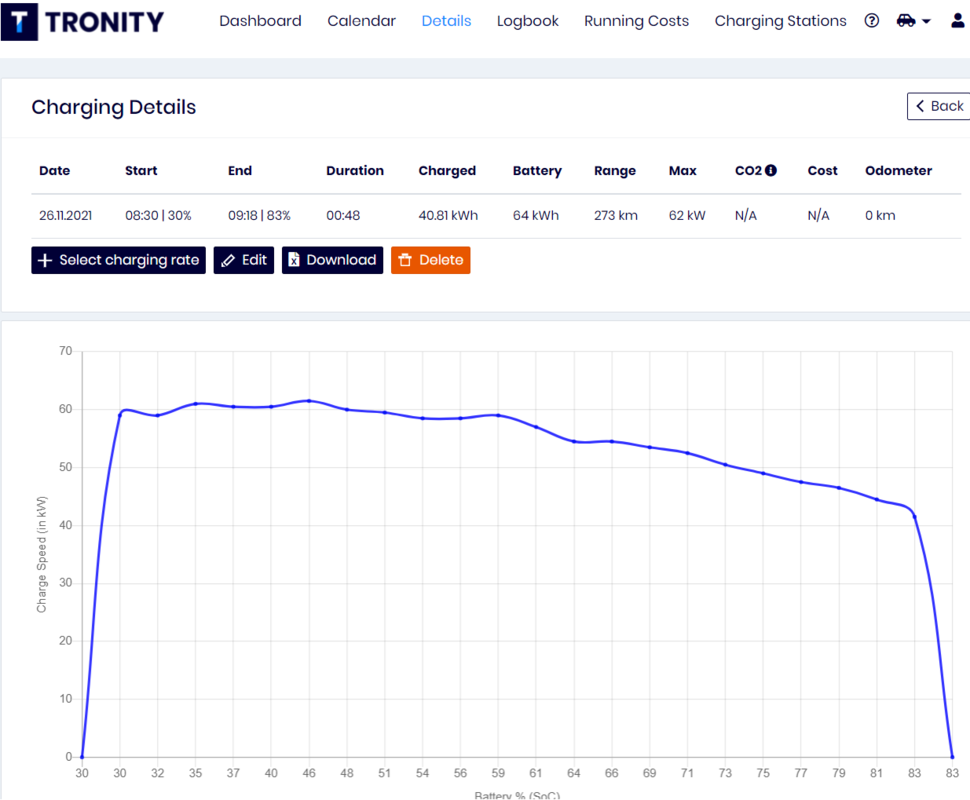The width and height of the screenshot is (970, 800).
Task: Open the help question mark icon
Action: click(x=872, y=21)
